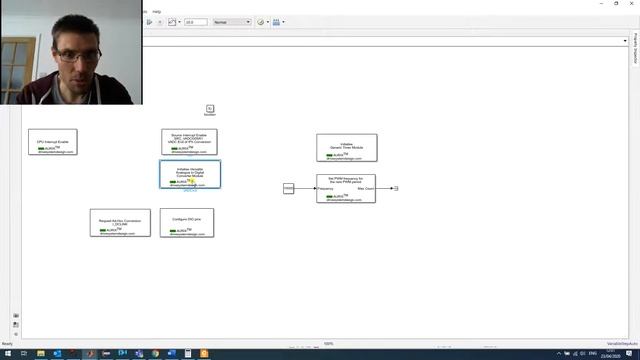This screenshot has height=360, width=640.
Task: Click the ENG language indicator
Action: [x=593, y=353]
